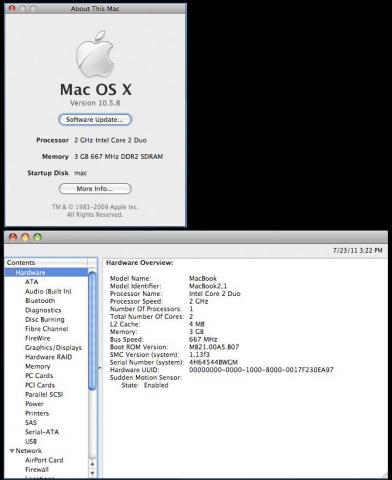The image size is (392, 480).
Task: Select Memory in the sidebar list
Action: [x=38, y=366]
